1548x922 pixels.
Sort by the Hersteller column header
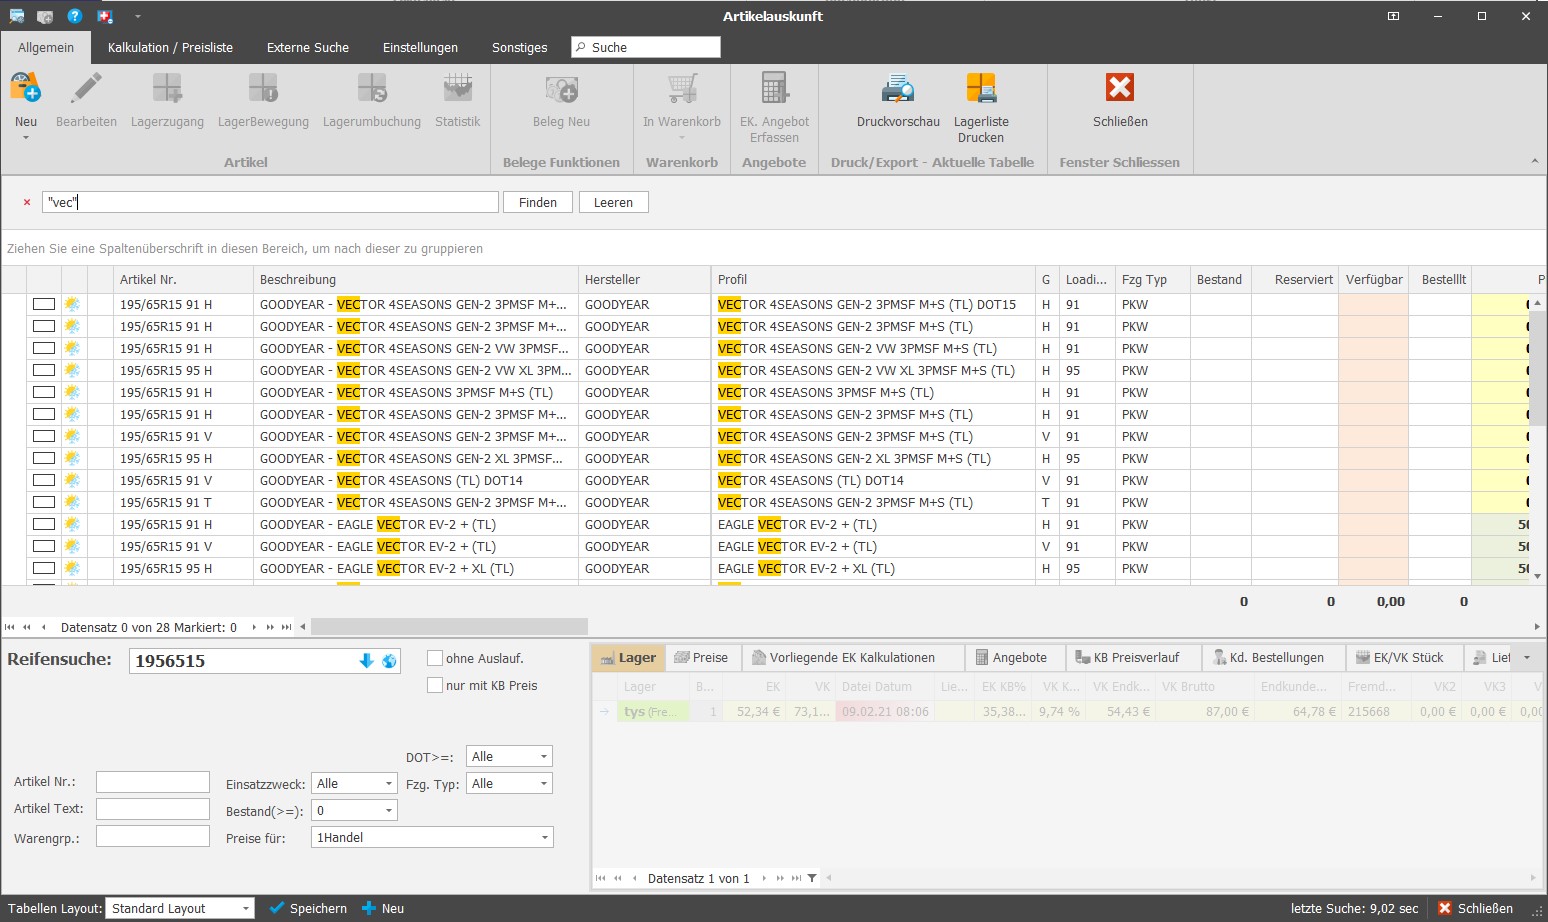(644, 279)
